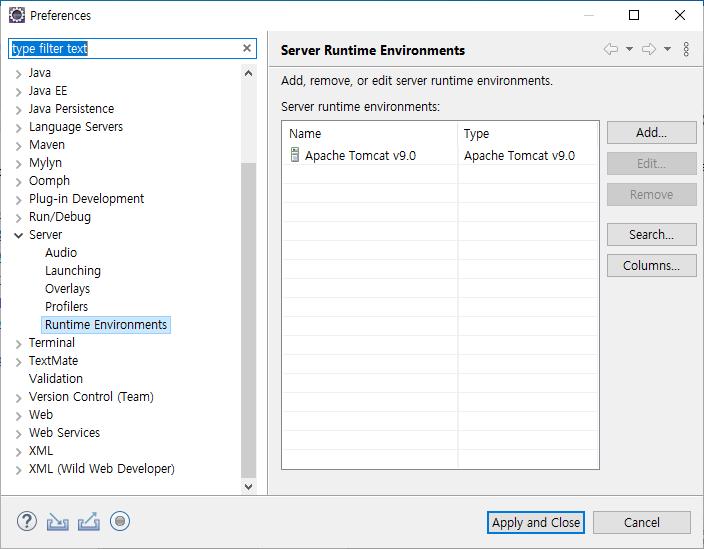Viewport: 704px width, 549px height.
Task: Select Overlays under Server
Action: (x=67, y=289)
